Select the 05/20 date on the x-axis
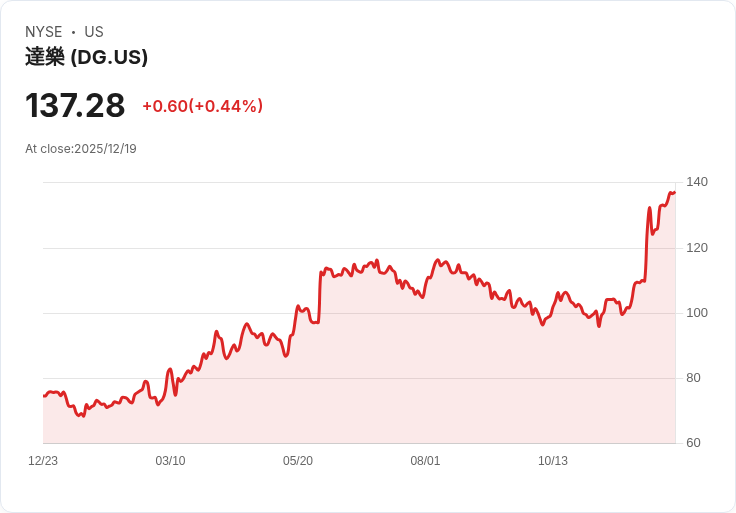Screen dimensions: 736x513 [x=298, y=461]
